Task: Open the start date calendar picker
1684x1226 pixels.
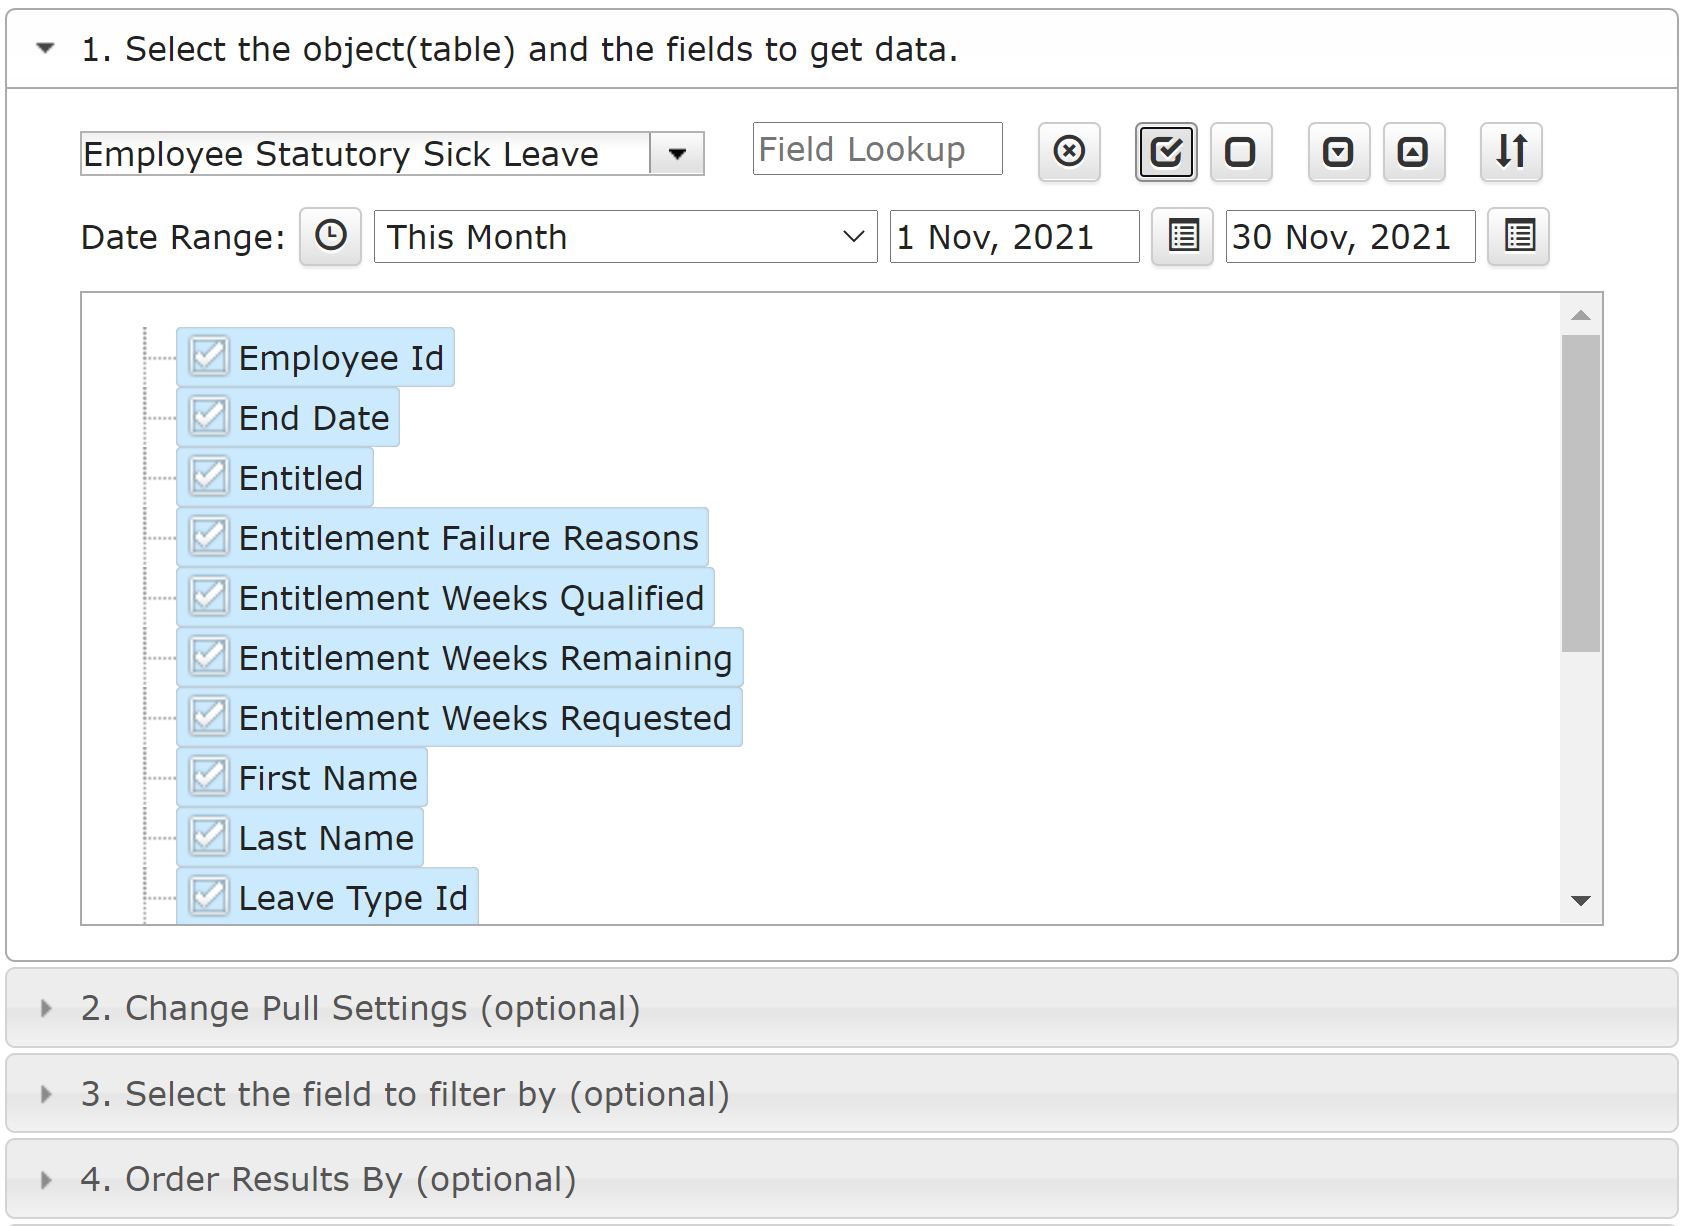Action: [x=1183, y=237]
